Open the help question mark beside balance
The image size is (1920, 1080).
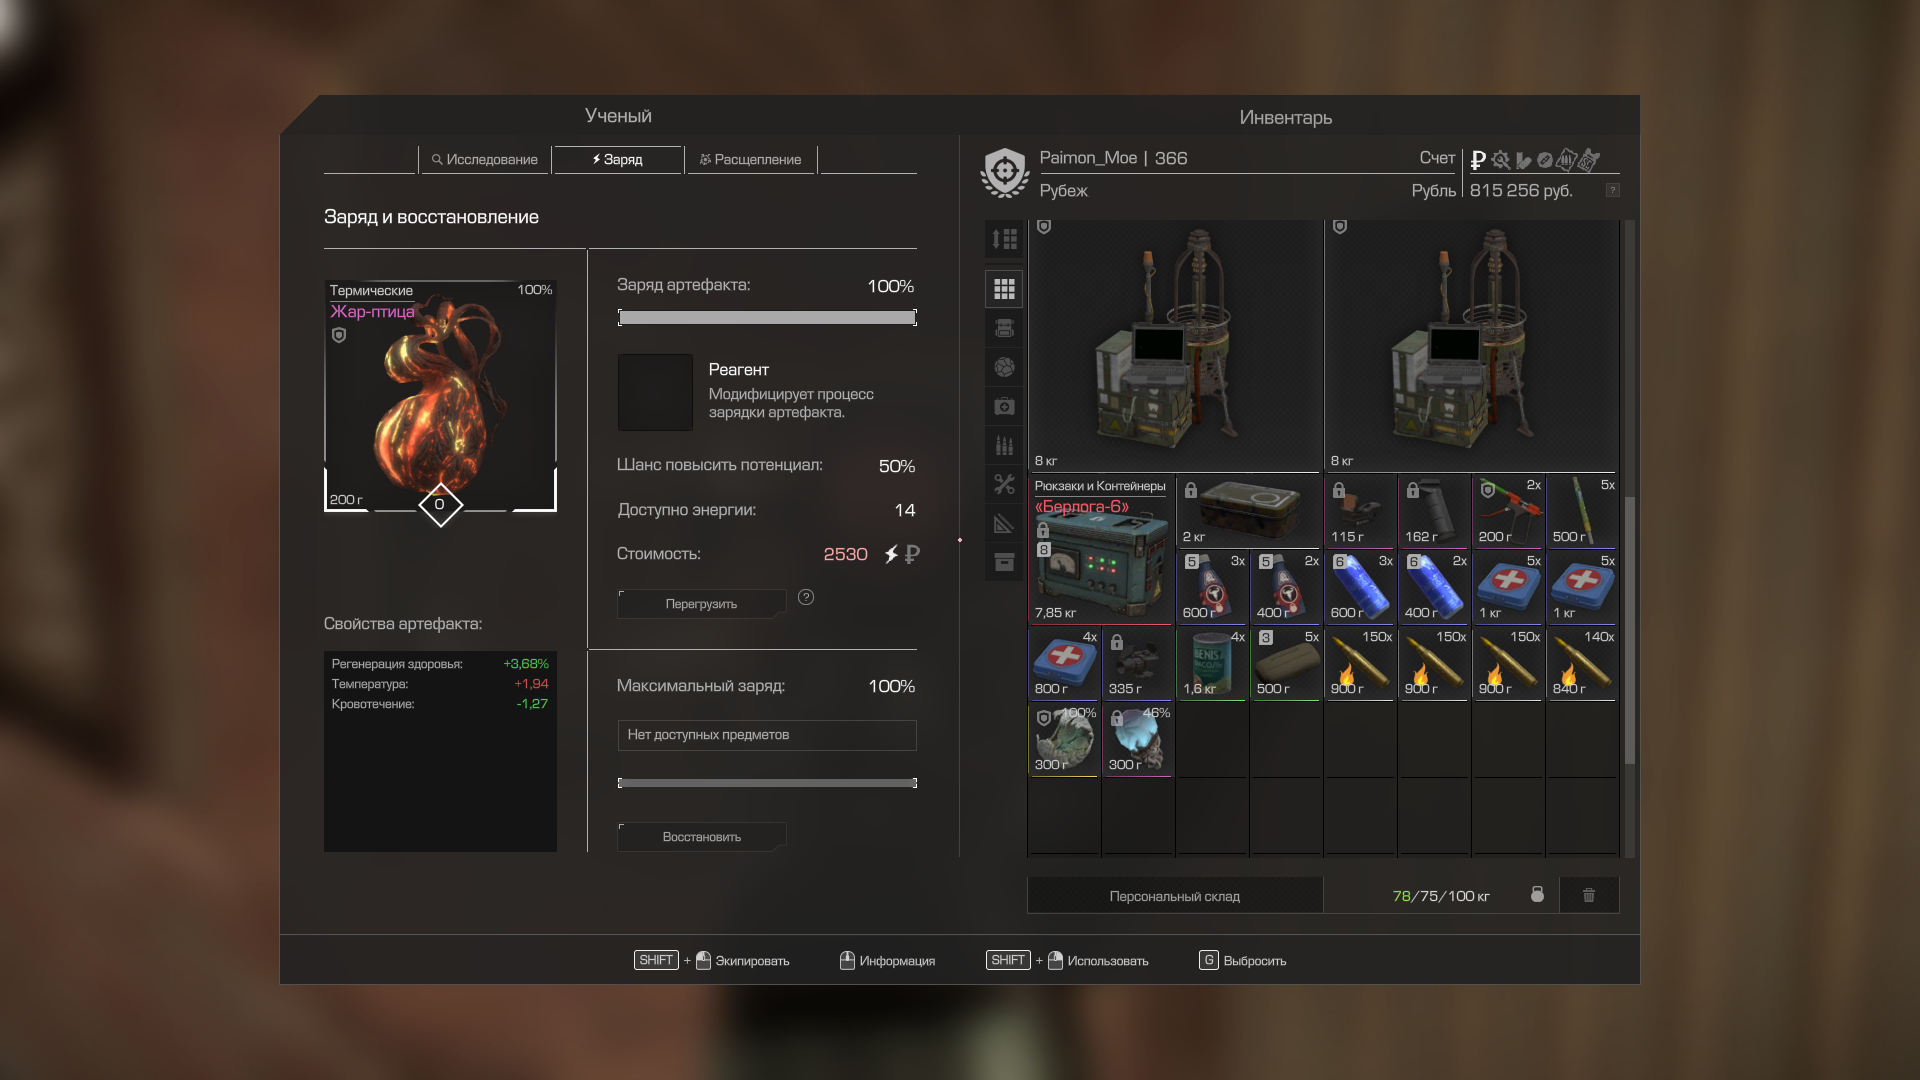(1612, 190)
